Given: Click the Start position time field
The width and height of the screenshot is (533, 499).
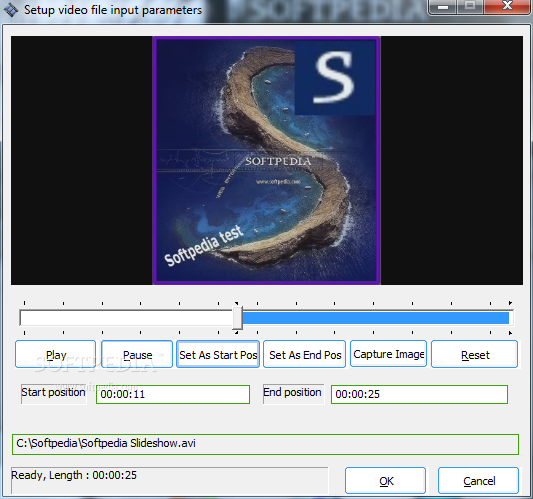Looking at the screenshot, I should pos(173,394).
